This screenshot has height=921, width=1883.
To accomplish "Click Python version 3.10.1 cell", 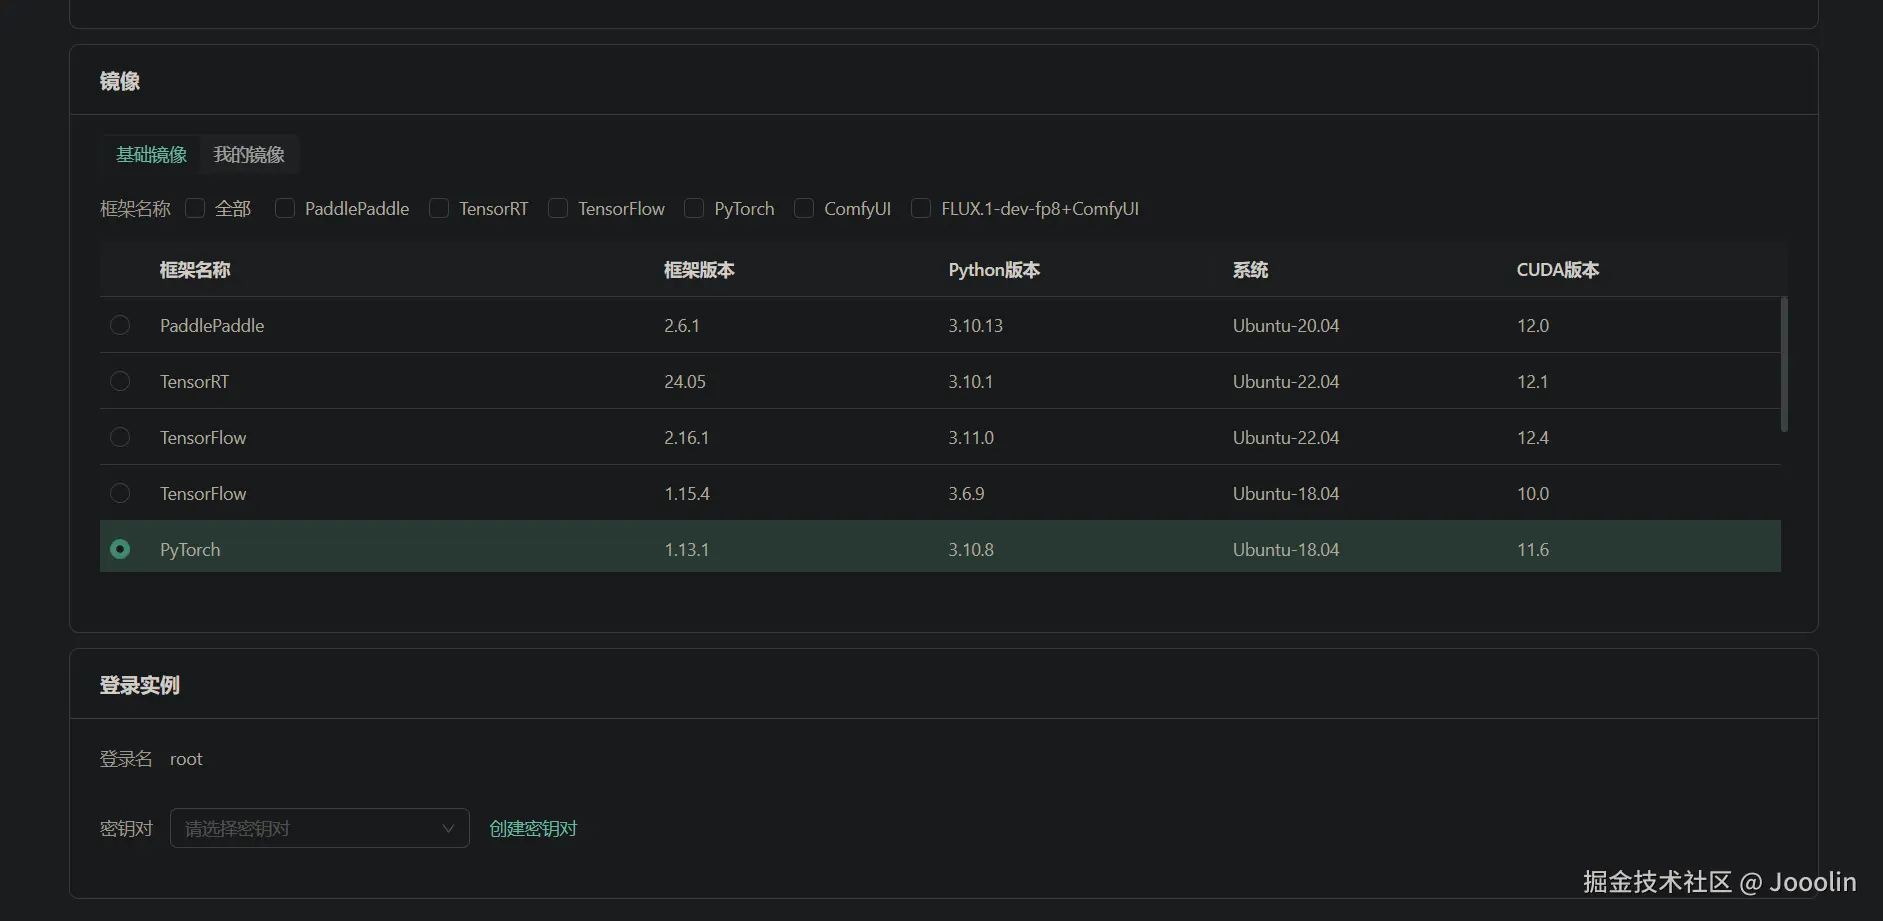I will (970, 381).
